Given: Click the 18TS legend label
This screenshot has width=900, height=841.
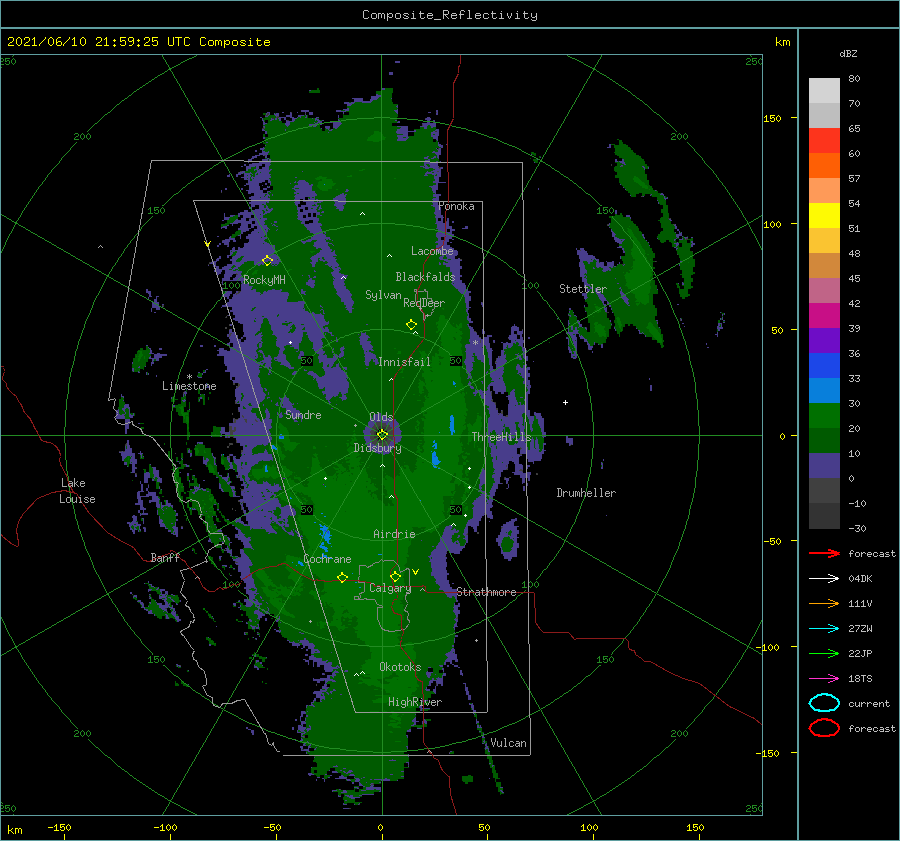Looking at the screenshot, I should [x=860, y=679].
